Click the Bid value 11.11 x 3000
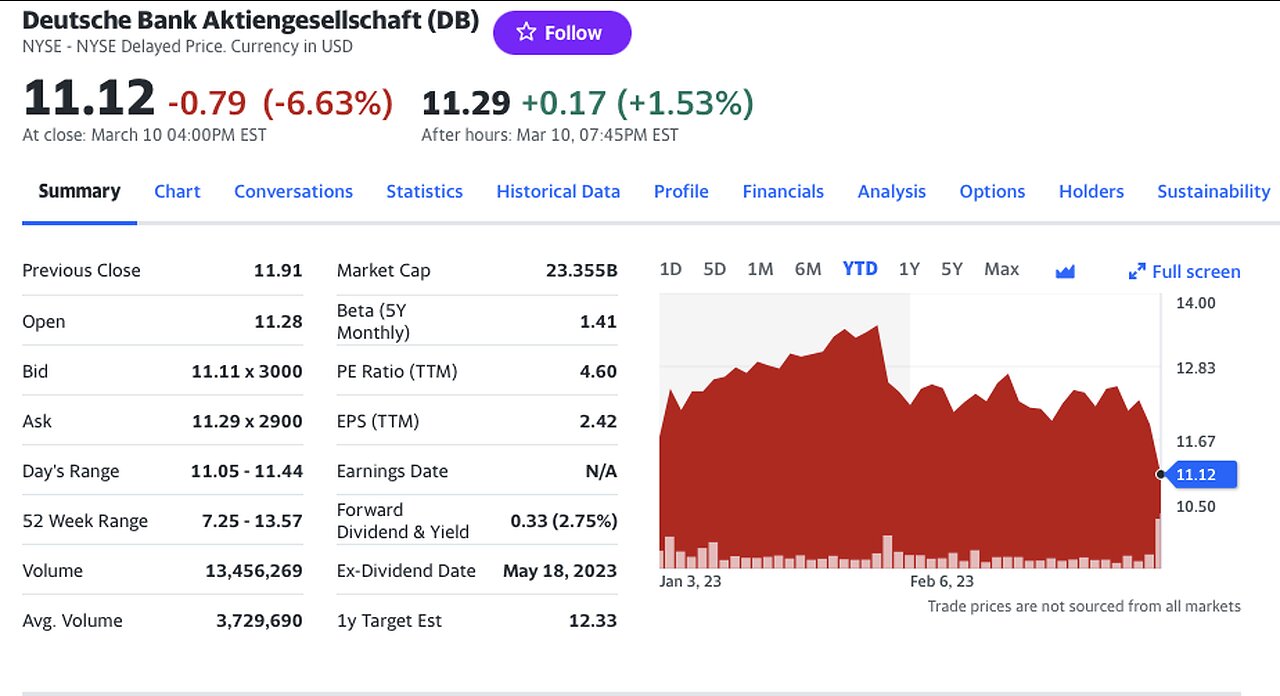Image resolution: width=1280 pixels, height=696 pixels. pos(247,371)
